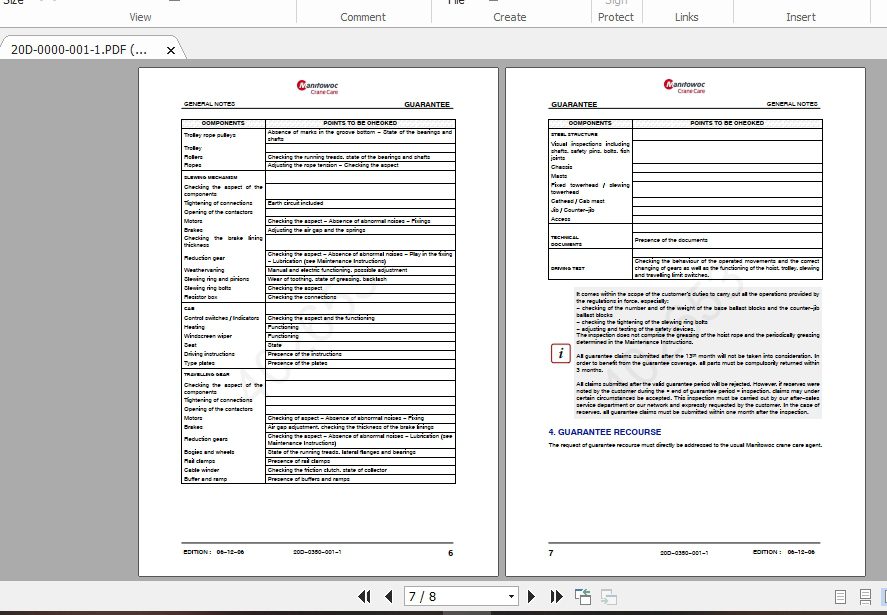Click the Manitowoc logo on page 7
887x615 pixels.
pos(684,86)
